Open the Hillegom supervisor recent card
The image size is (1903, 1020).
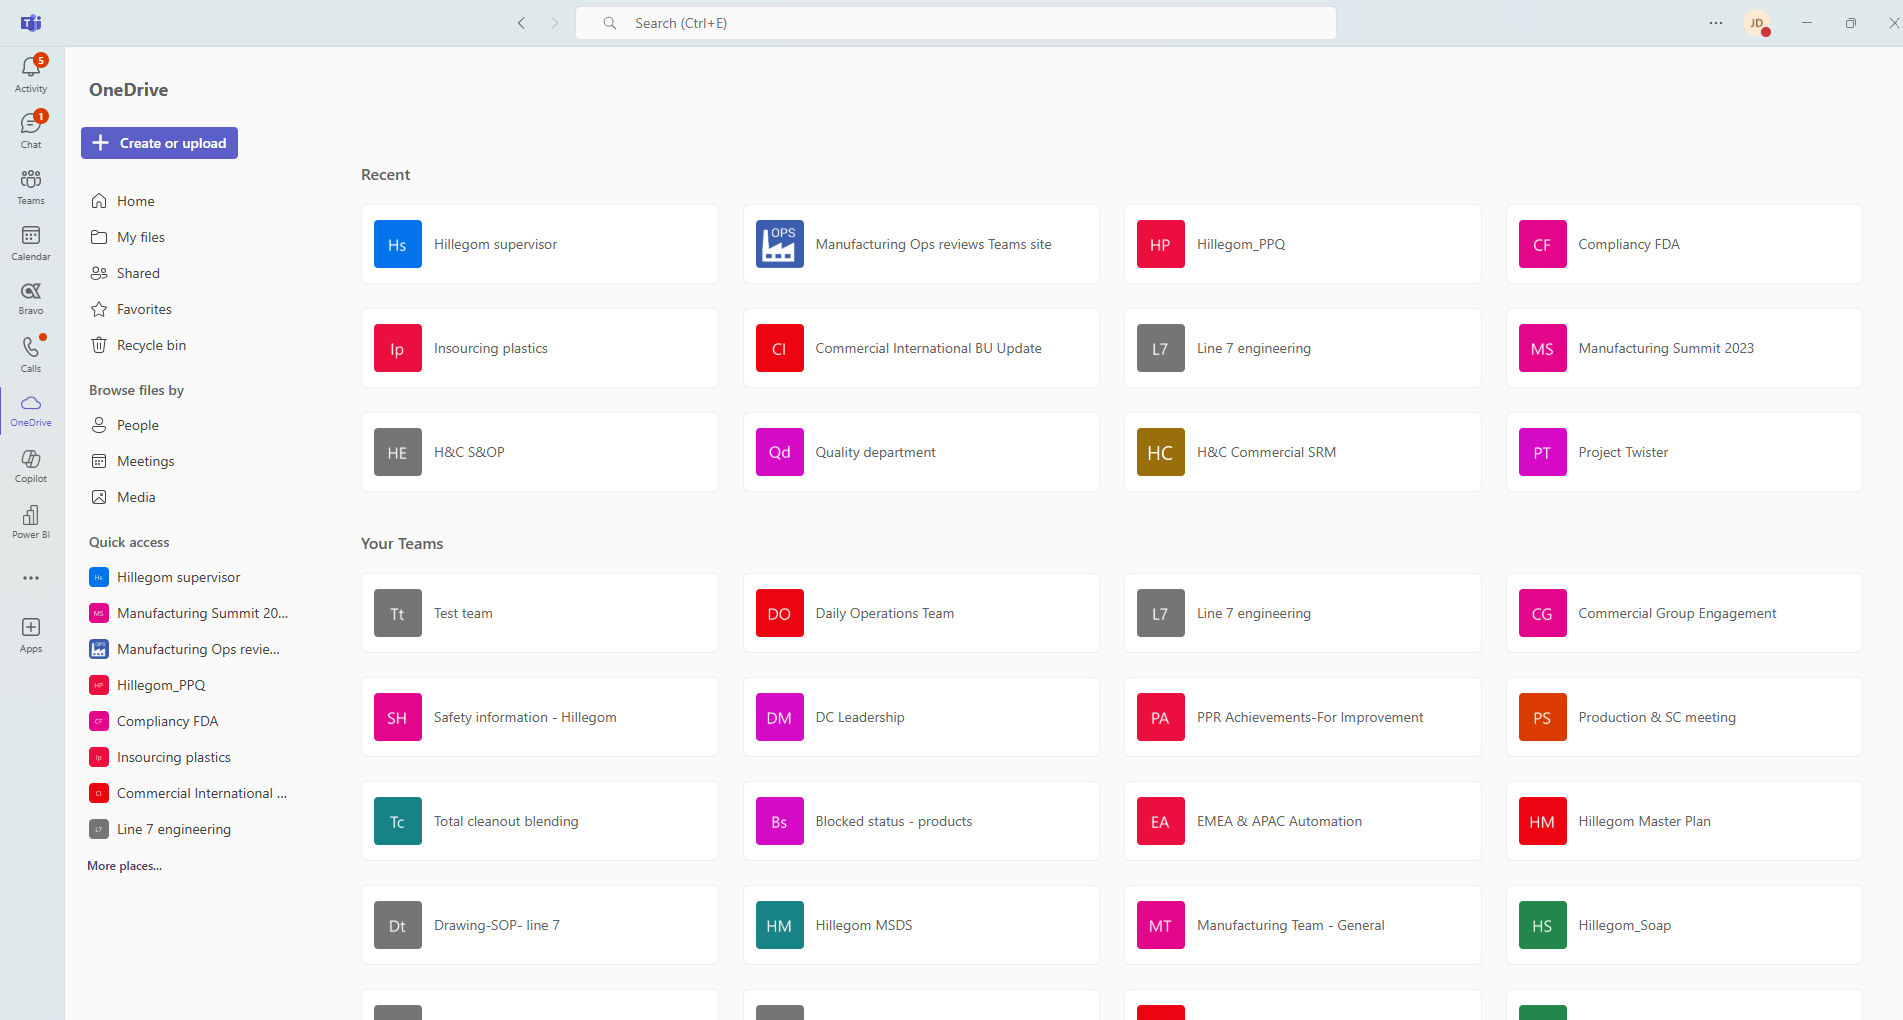tap(540, 244)
